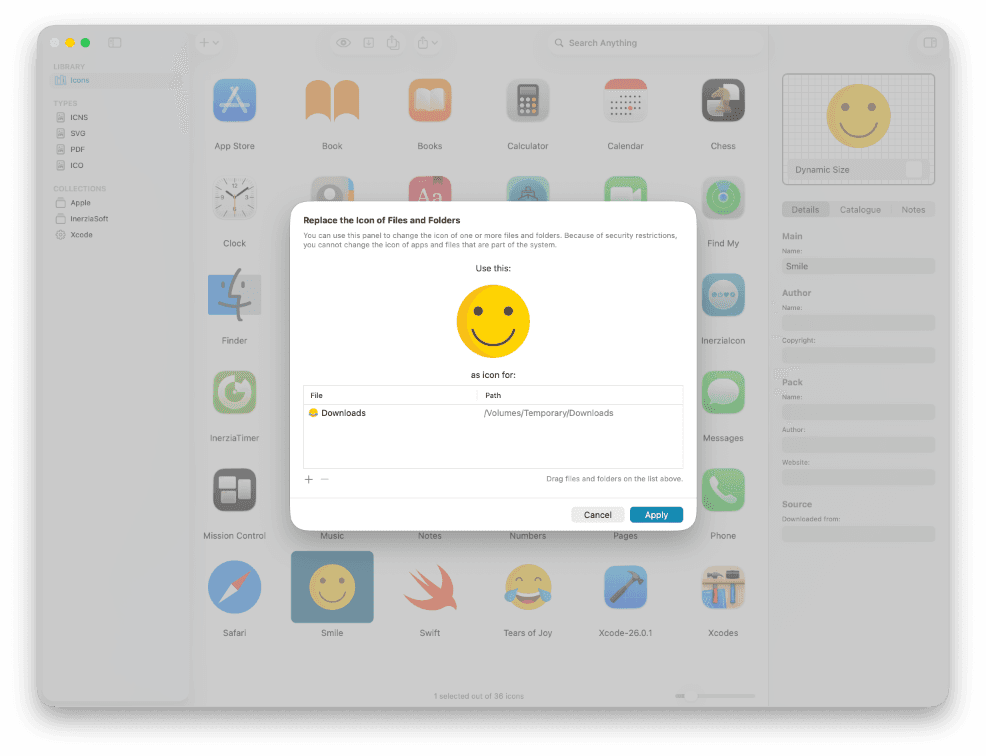Image resolution: width=986 pixels, height=756 pixels.
Task: Switch to the Catalogue tab
Action: (860, 209)
